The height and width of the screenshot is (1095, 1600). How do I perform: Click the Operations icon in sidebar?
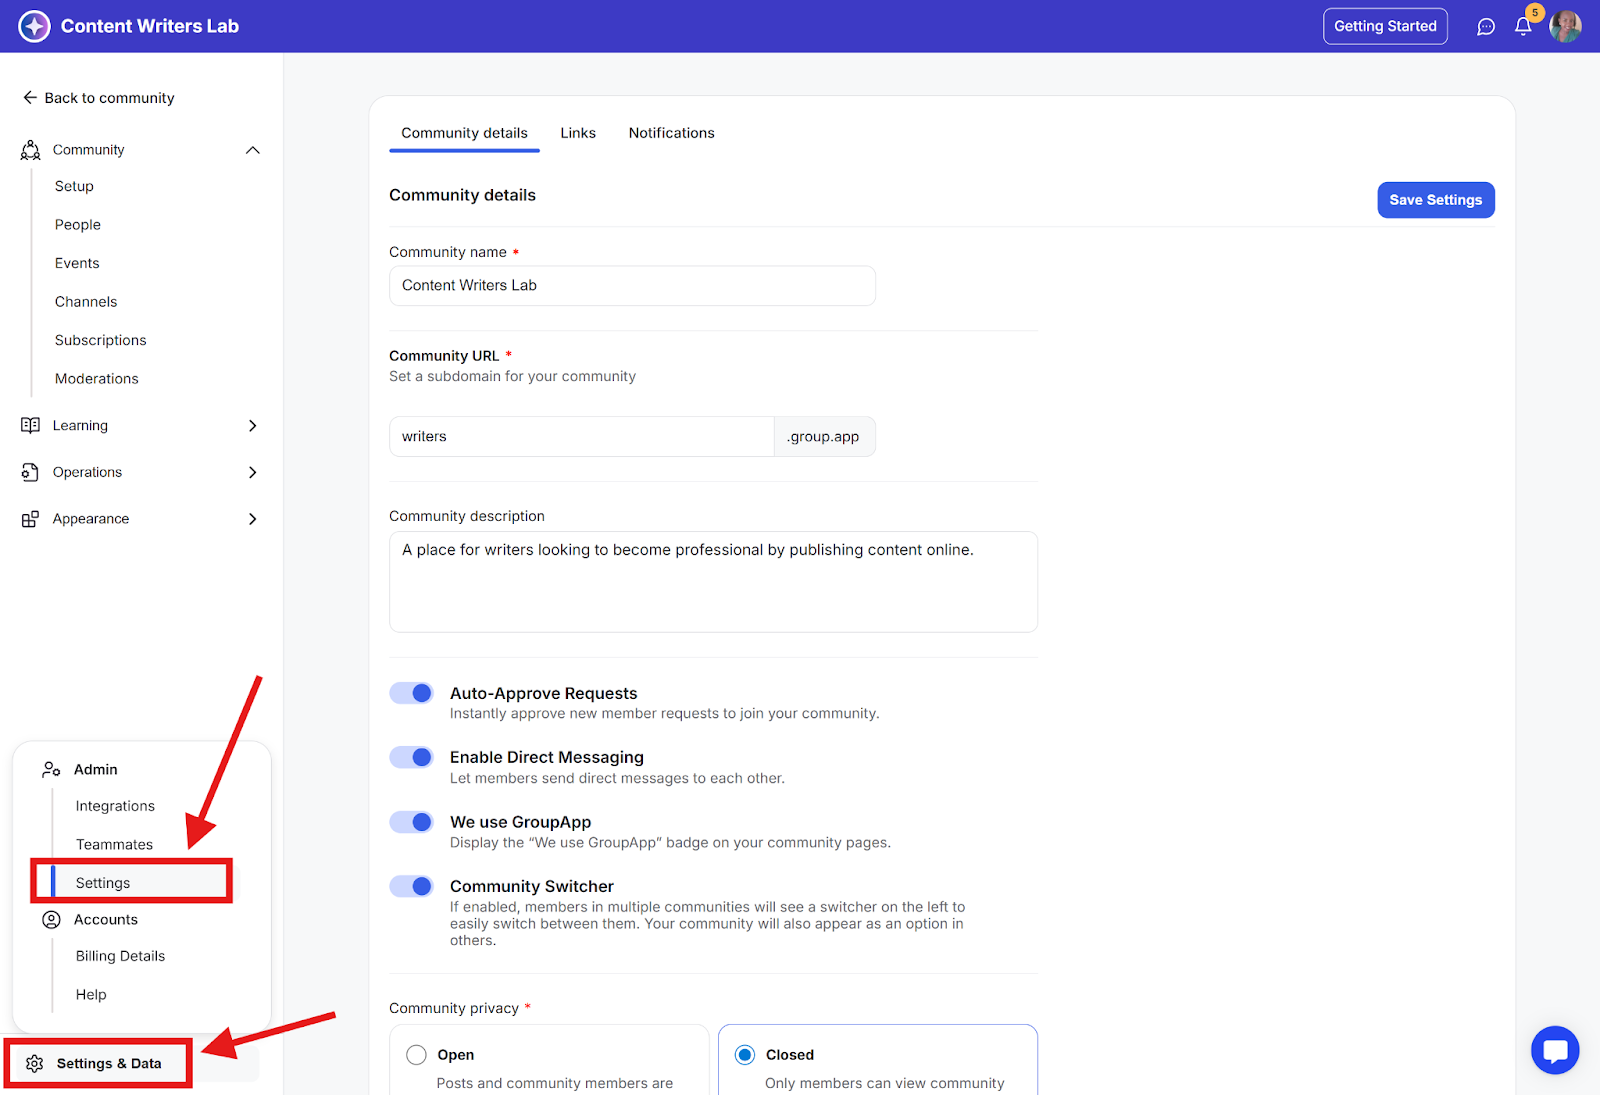pyautogui.click(x=30, y=472)
